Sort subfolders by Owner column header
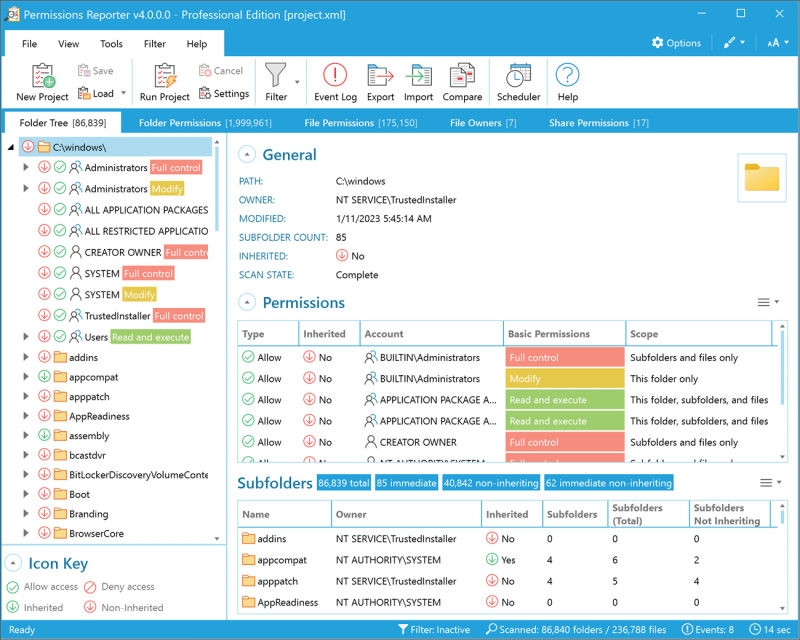This screenshot has height=640, width=800. point(351,514)
